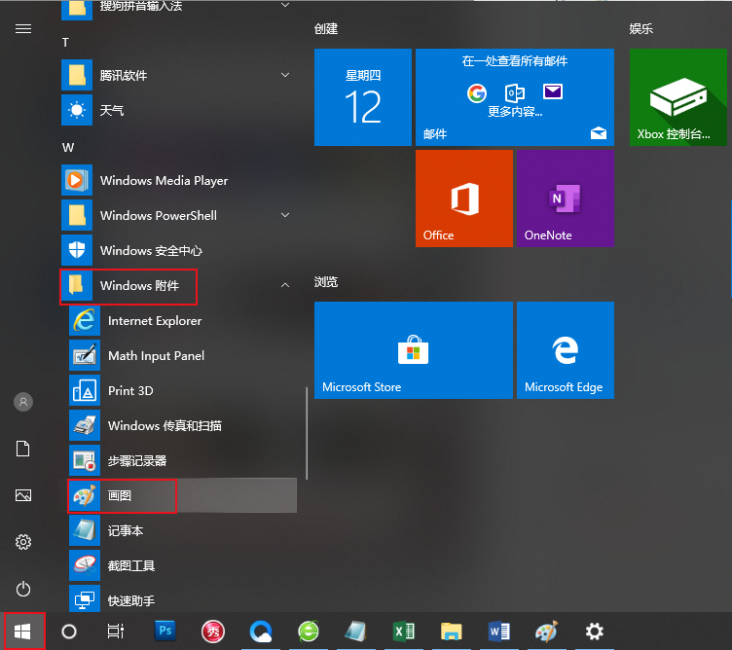The height and width of the screenshot is (650, 732).
Task: Expand the Start hamburger menu
Action: pos(23,29)
